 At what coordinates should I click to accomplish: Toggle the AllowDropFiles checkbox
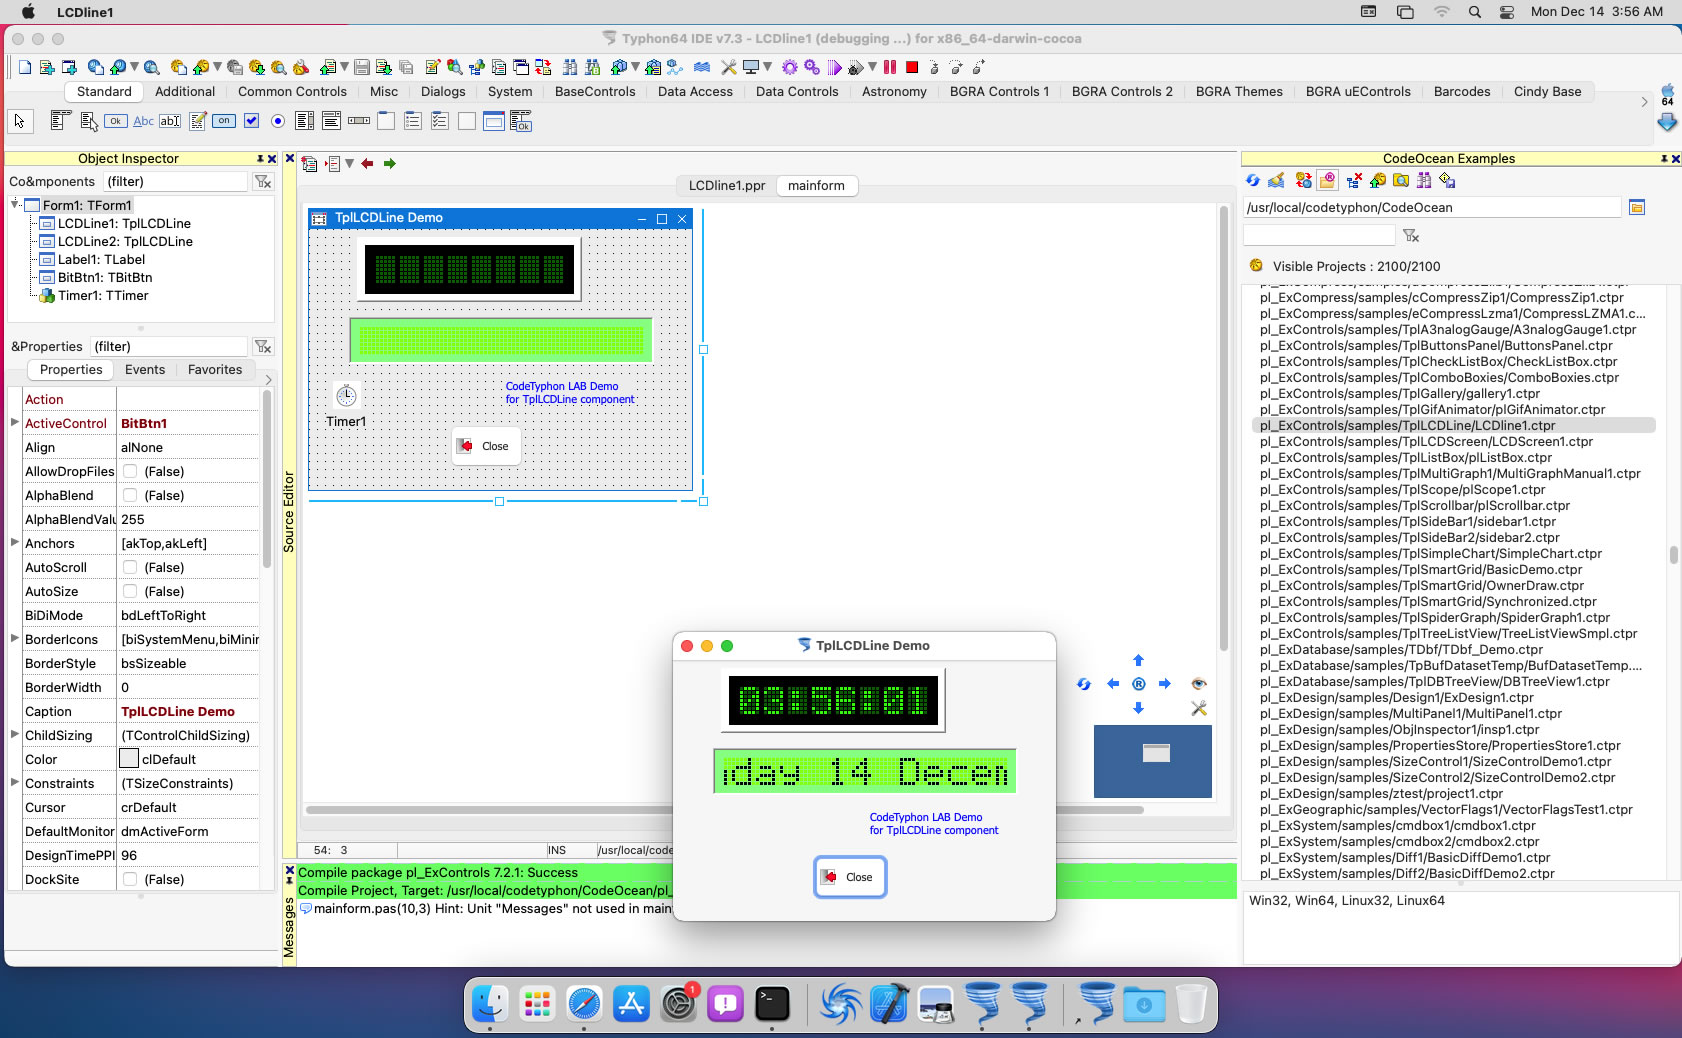pos(130,471)
